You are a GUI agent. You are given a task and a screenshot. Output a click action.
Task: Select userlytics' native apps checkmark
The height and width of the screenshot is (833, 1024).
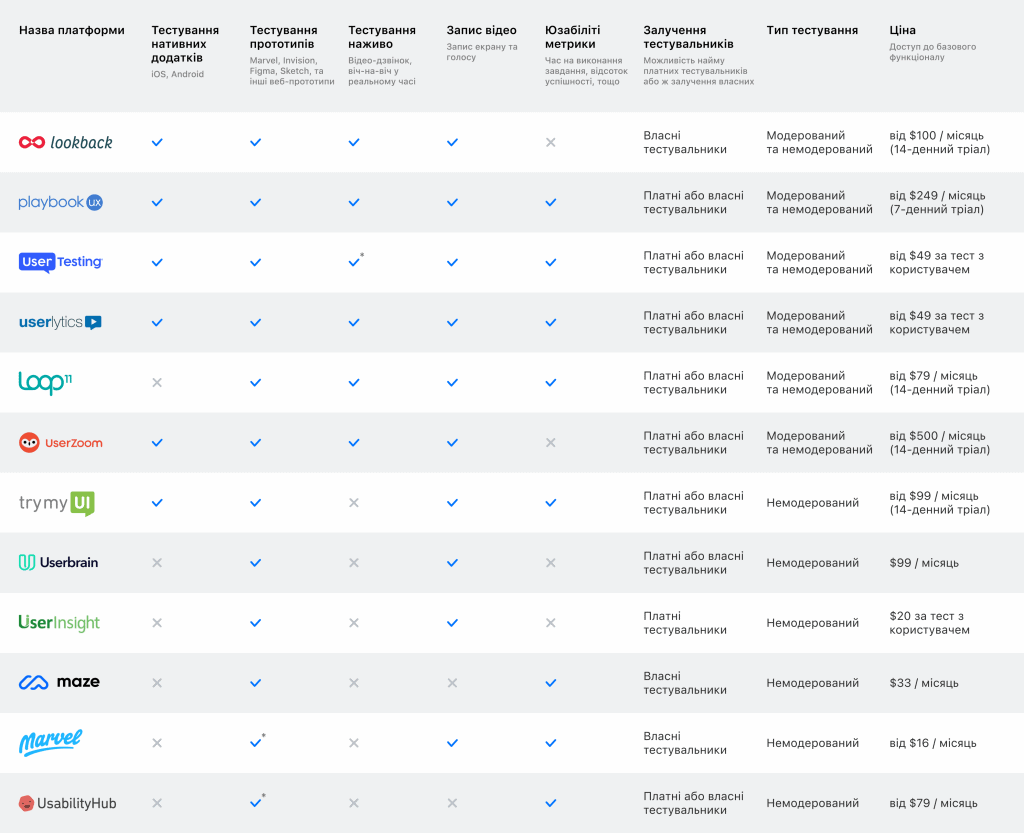coord(157,322)
